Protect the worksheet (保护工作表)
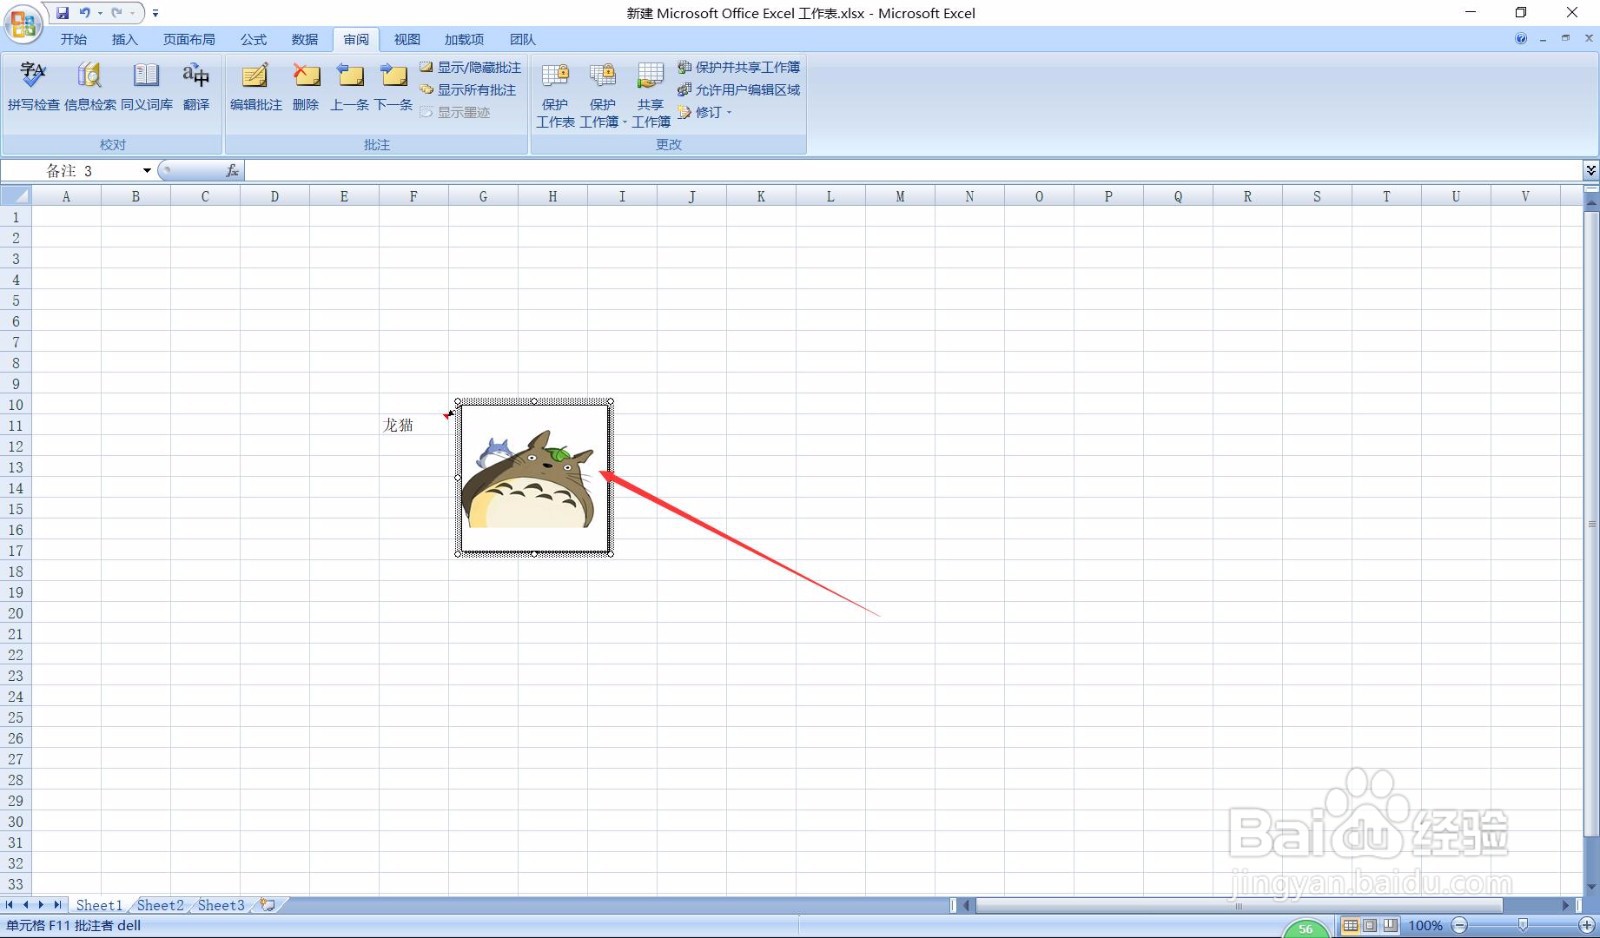1600x938 pixels. pyautogui.click(x=555, y=95)
